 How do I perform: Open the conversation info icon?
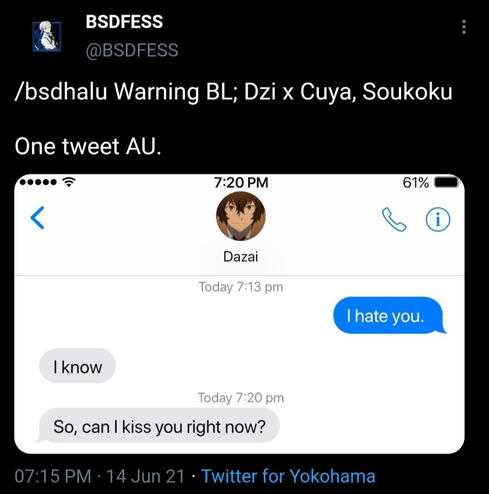[438, 220]
